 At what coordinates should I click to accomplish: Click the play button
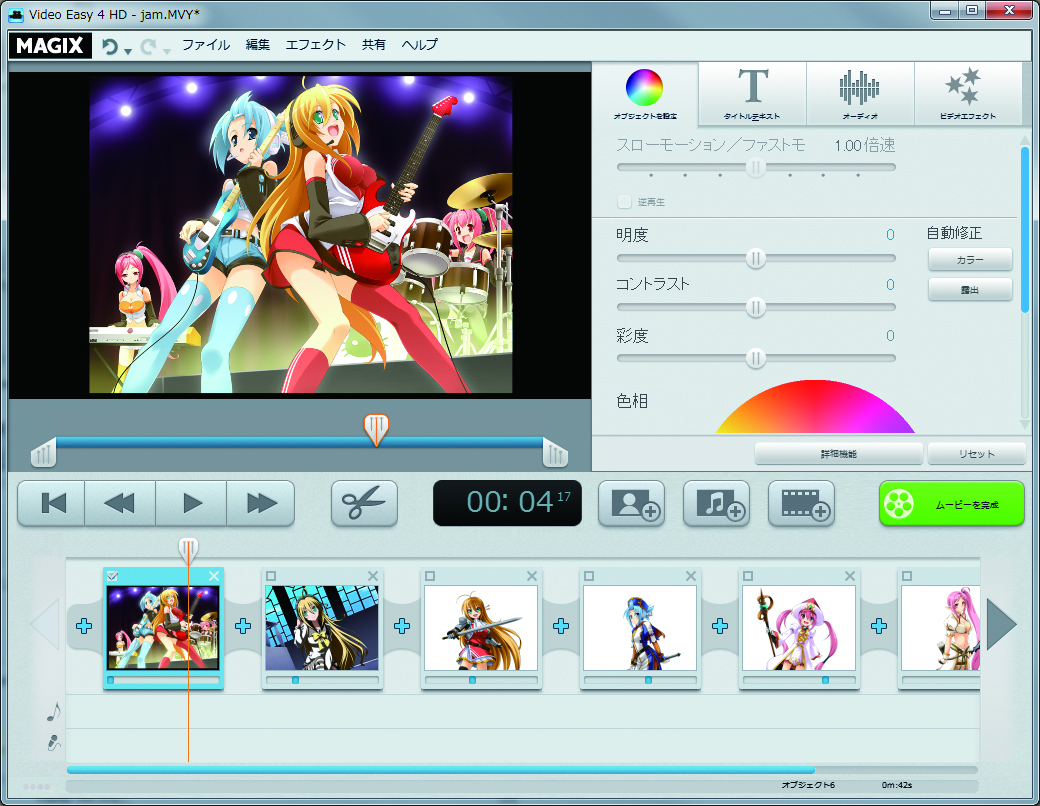[x=192, y=504]
